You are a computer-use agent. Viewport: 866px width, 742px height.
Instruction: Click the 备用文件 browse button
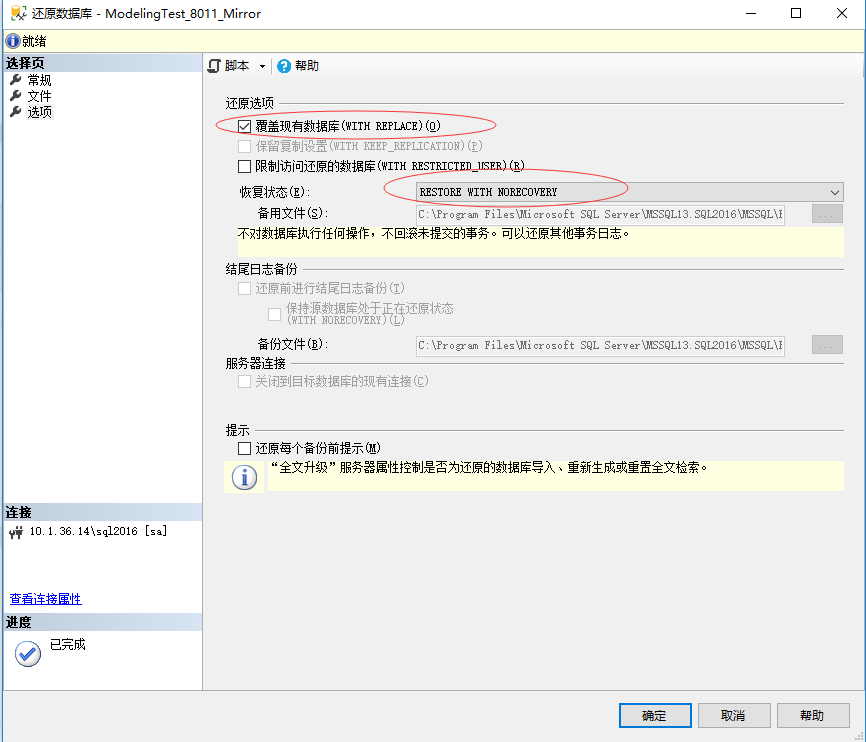(x=829, y=214)
